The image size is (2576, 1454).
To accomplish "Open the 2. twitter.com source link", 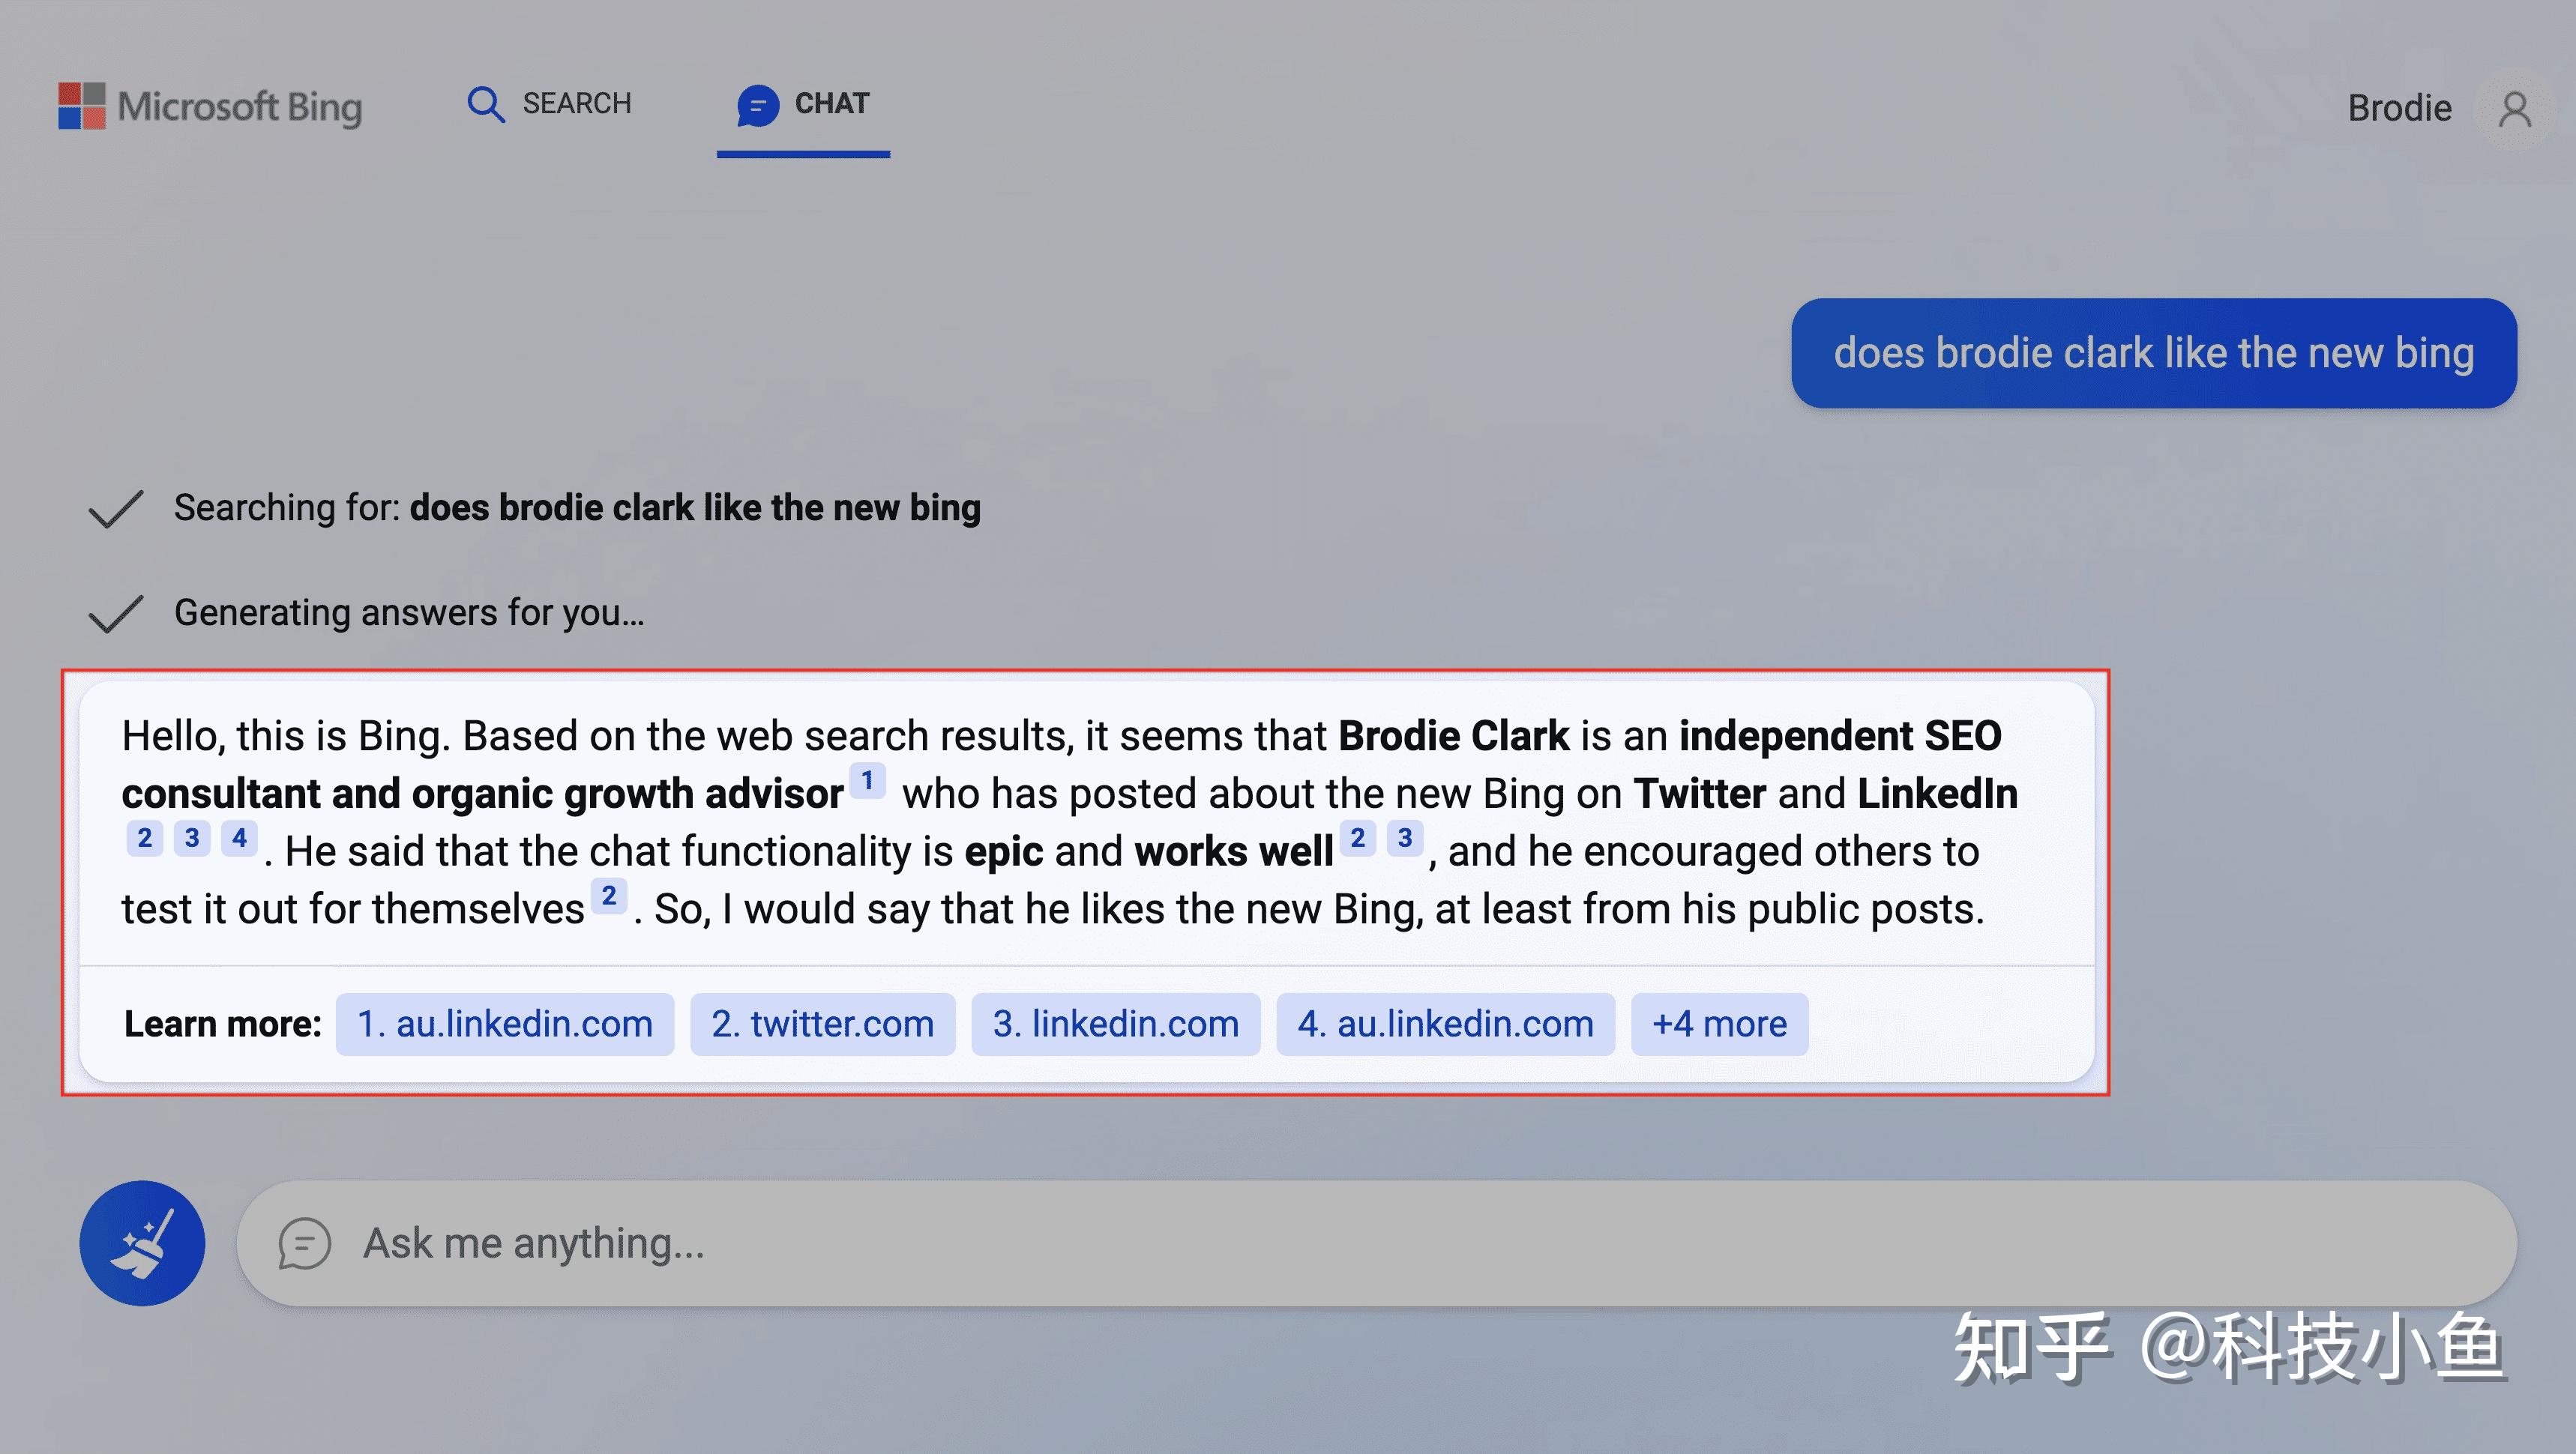I will point(822,1024).
